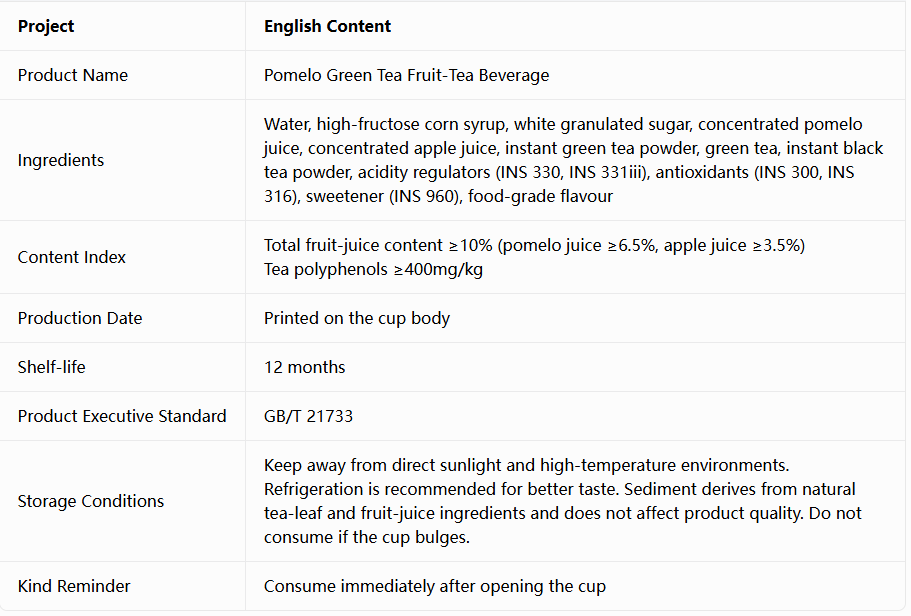Click the ingredients list starting with Water

tap(573, 160)
